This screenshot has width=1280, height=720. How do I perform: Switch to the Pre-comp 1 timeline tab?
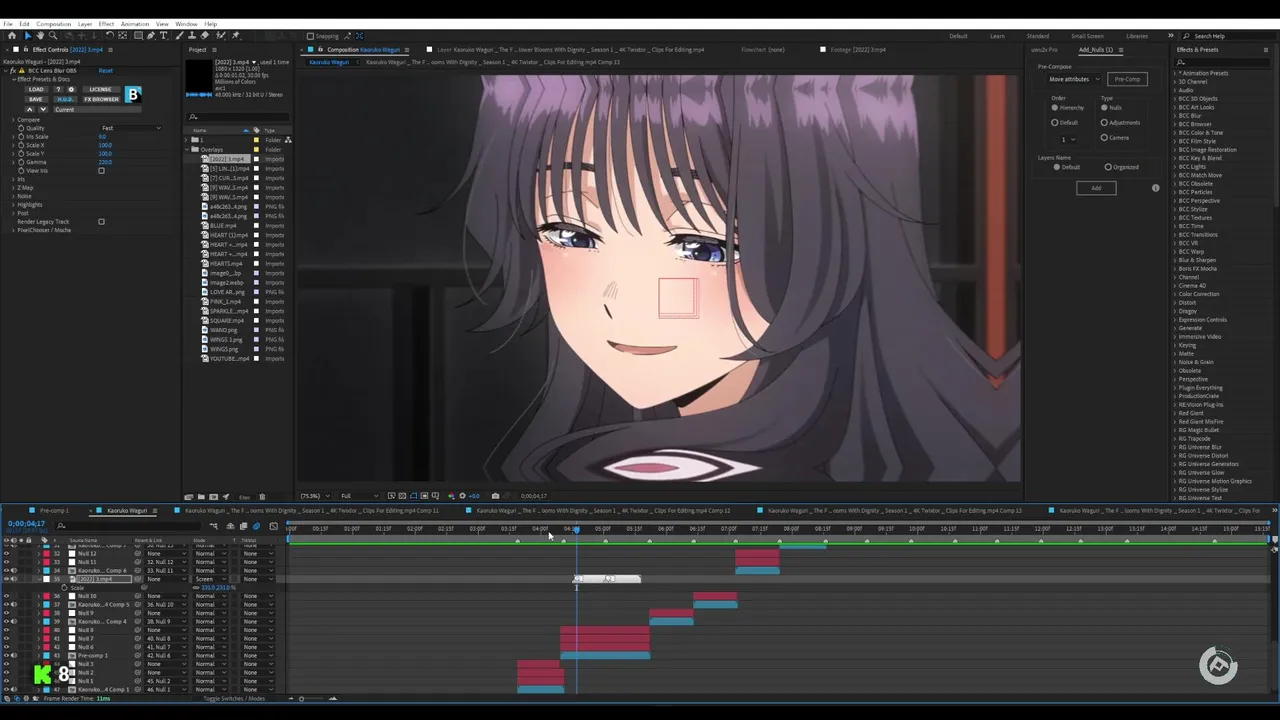pyautogui.click(x=54, y=510)
